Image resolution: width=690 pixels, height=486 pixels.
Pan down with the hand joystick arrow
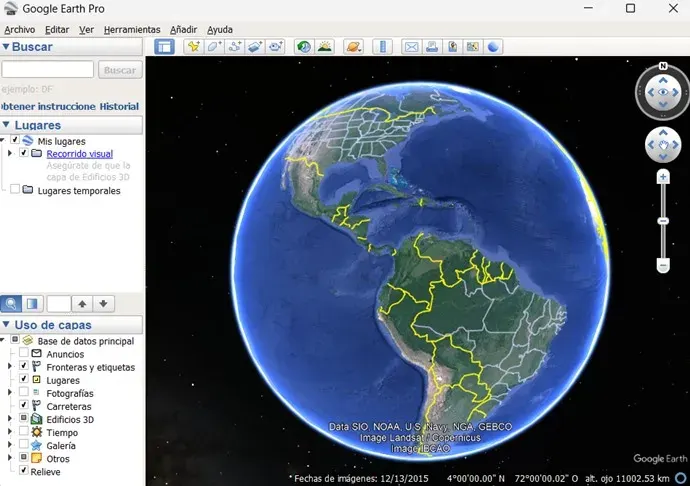click(x=663, y=157)
